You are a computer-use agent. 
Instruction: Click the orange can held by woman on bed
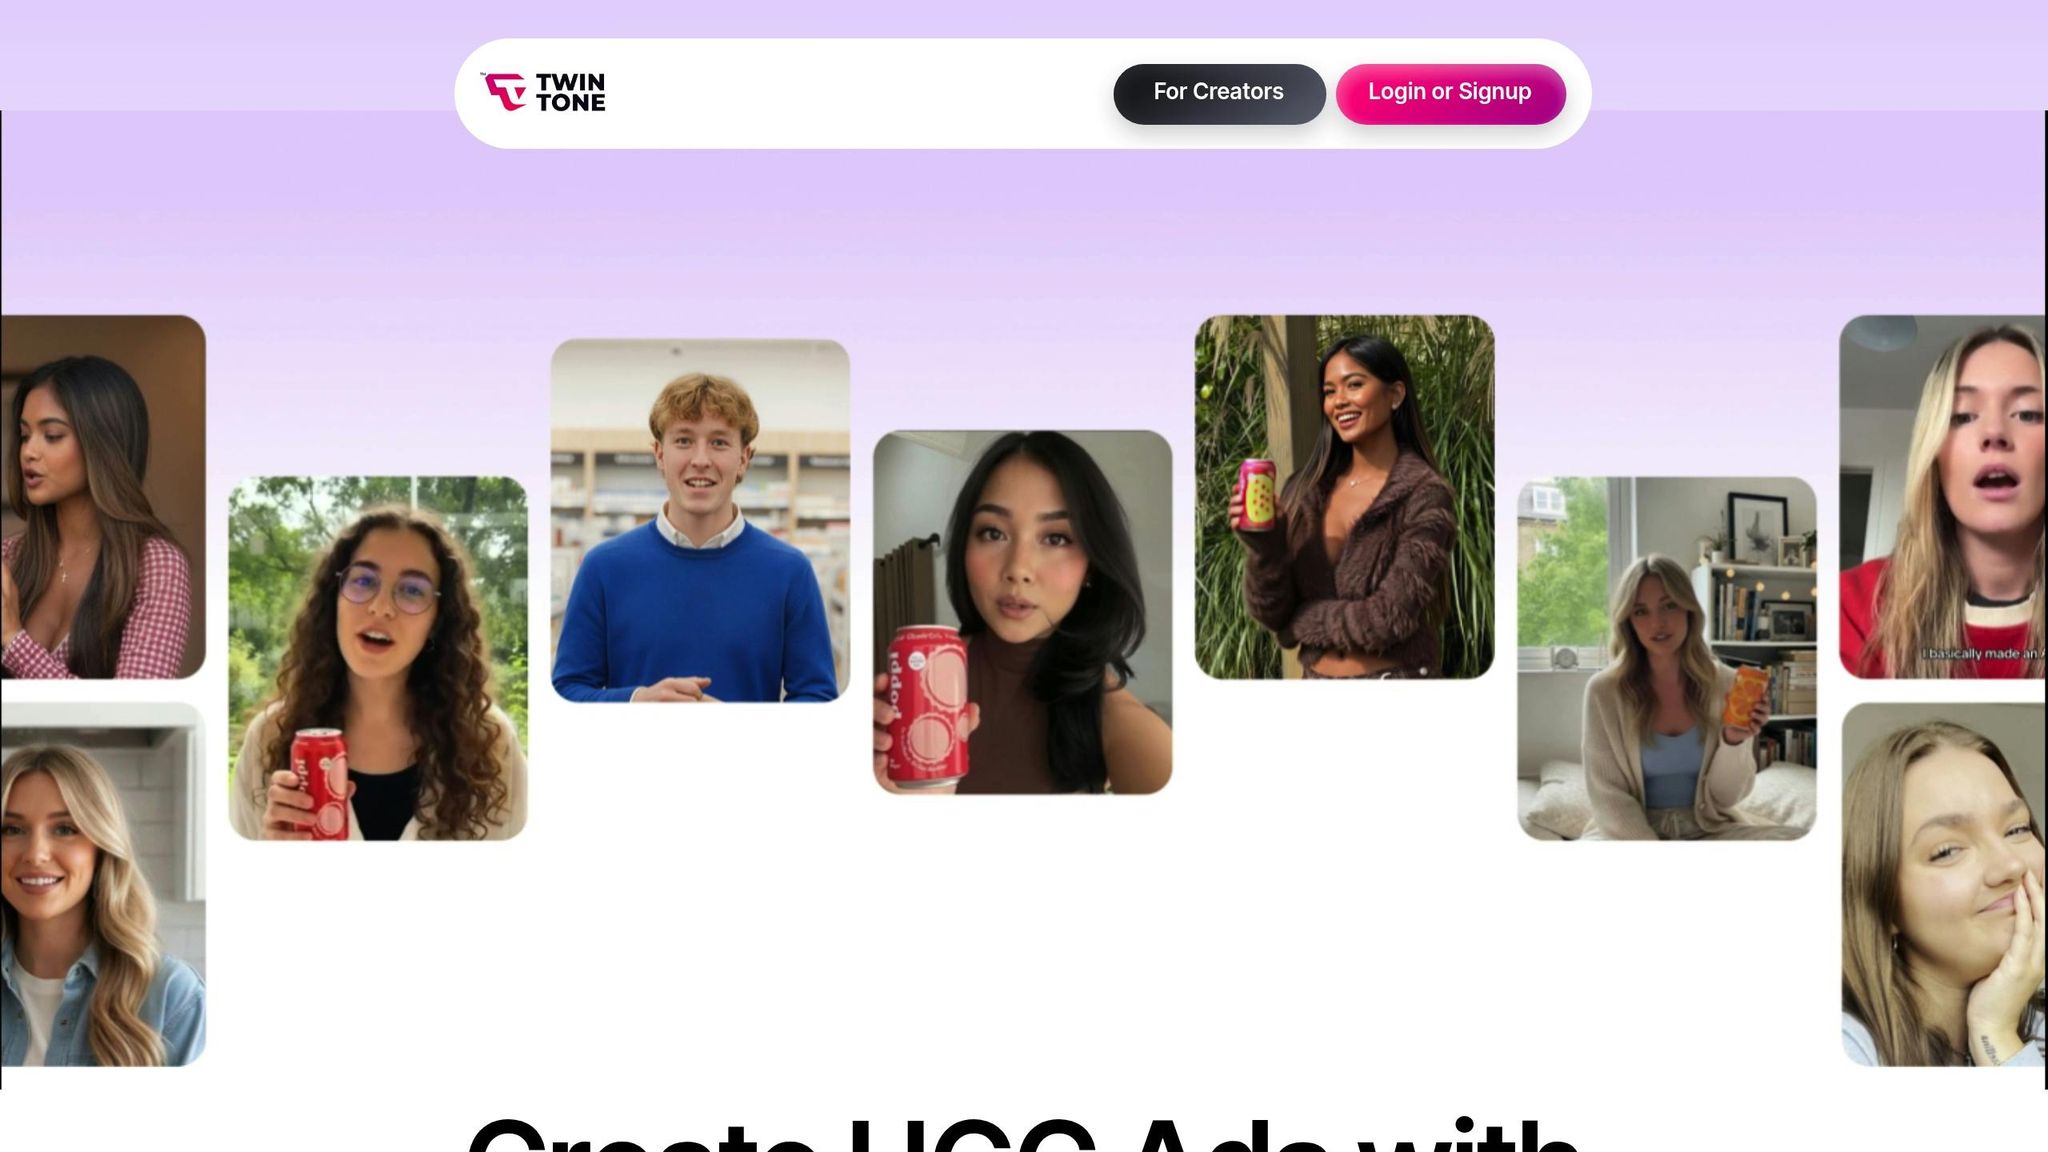click(x=1745, y=696)
